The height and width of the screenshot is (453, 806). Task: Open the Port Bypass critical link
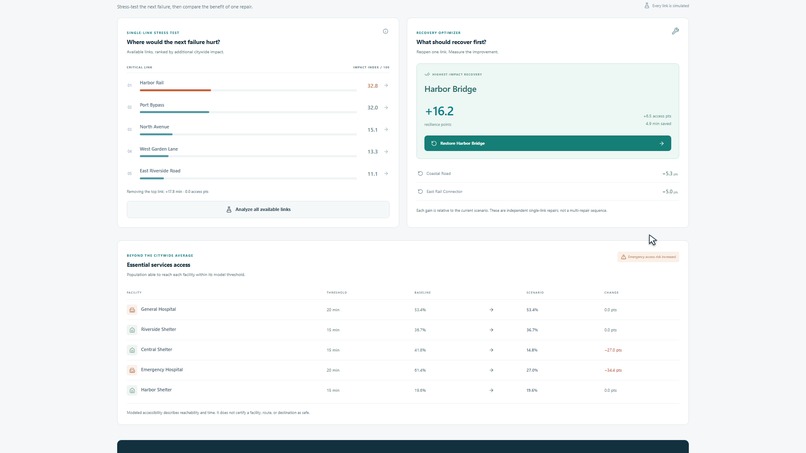(x=258, y=107)
